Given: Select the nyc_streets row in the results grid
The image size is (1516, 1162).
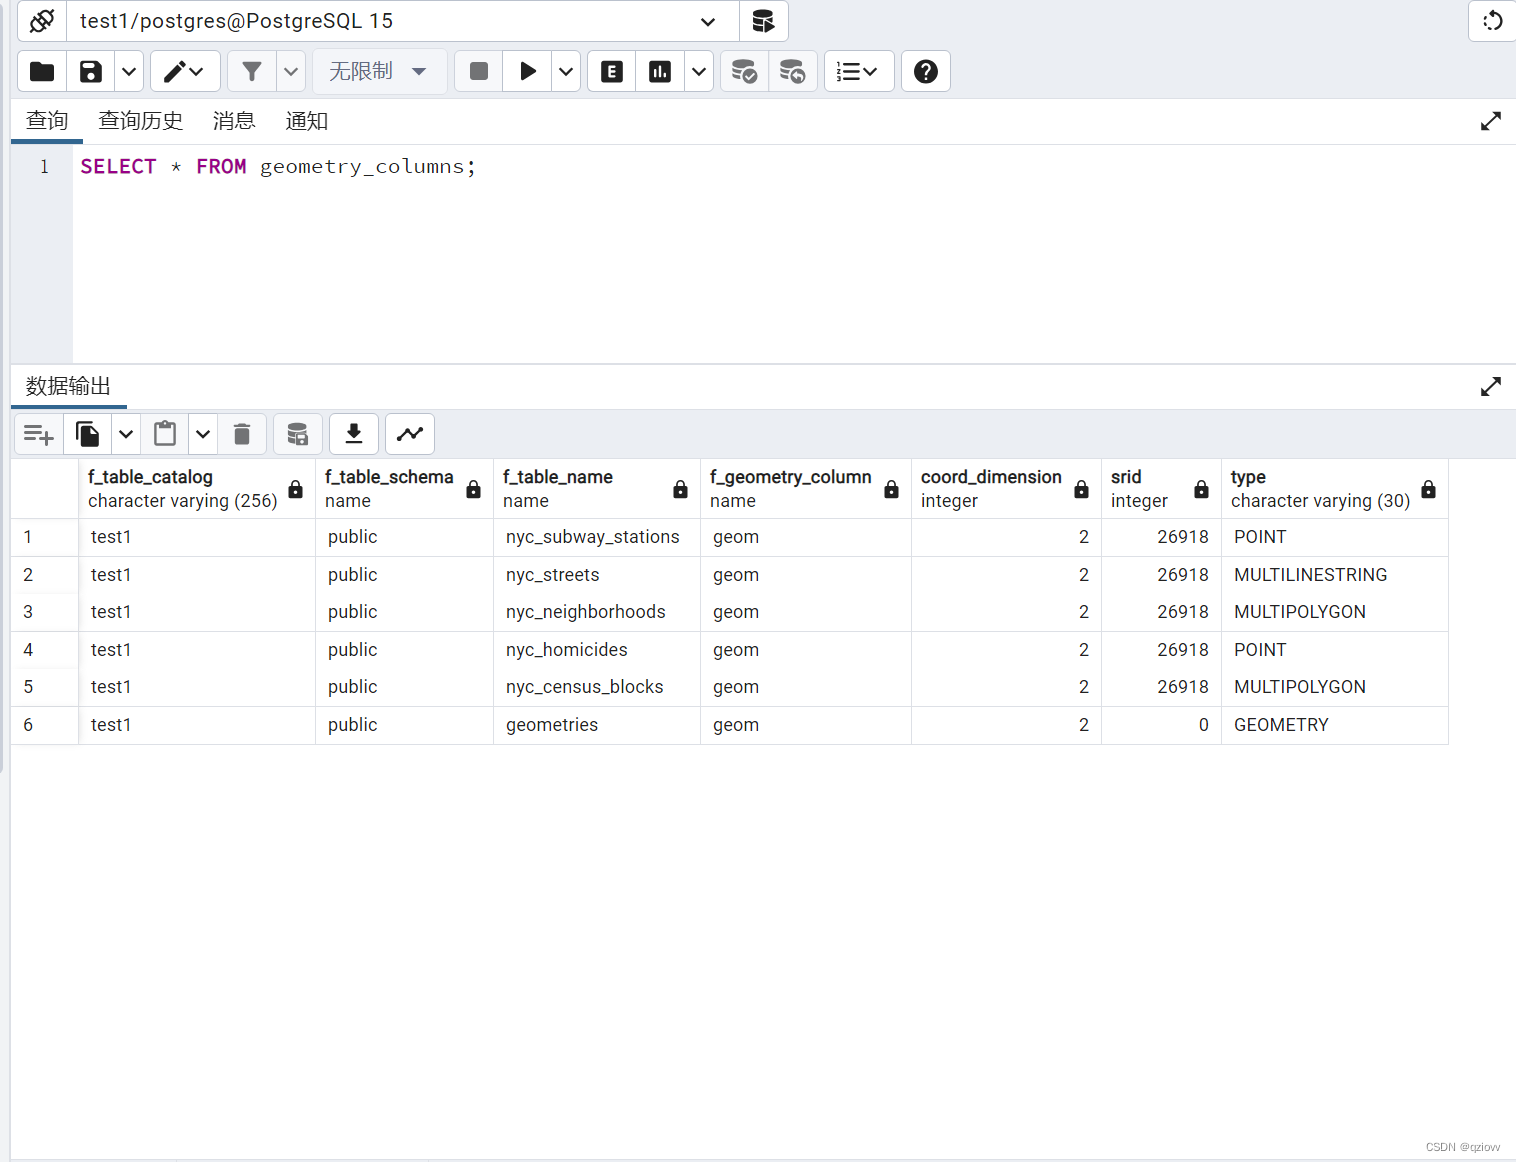Looking at the screenshot, I should point(552,574).
